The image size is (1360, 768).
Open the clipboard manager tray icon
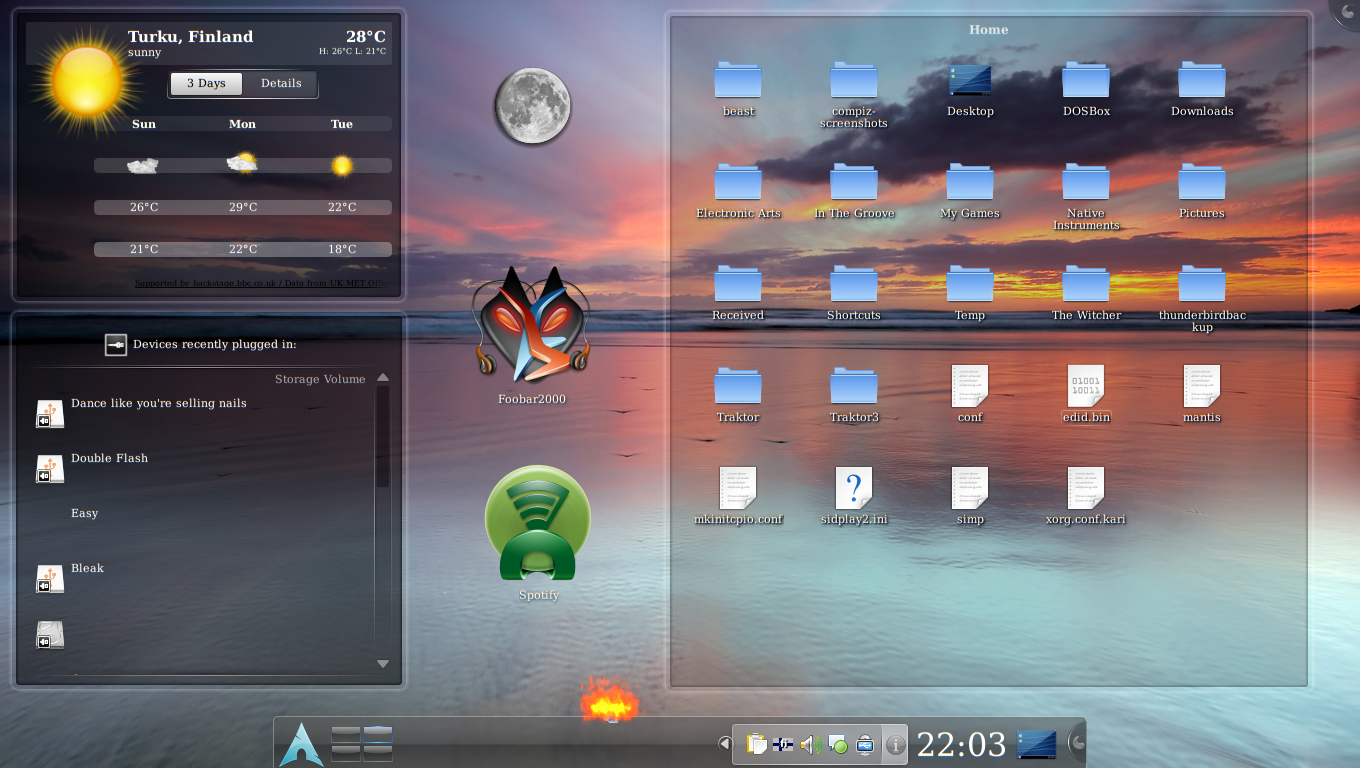757,744
